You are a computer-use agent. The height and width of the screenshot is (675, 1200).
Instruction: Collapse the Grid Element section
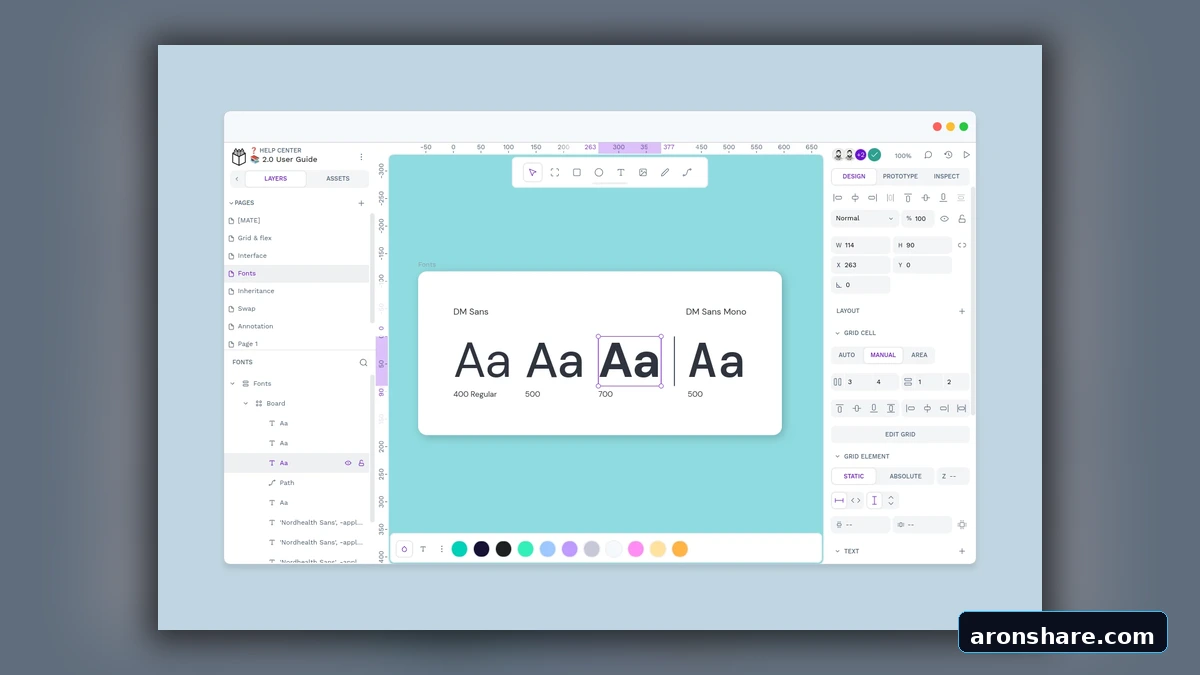(x=837, y=456)
